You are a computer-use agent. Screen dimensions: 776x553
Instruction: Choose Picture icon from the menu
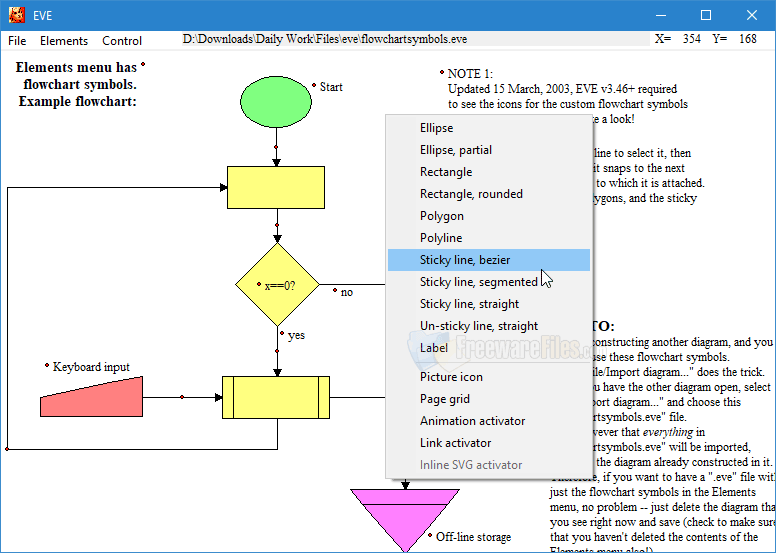coord(488,377)
